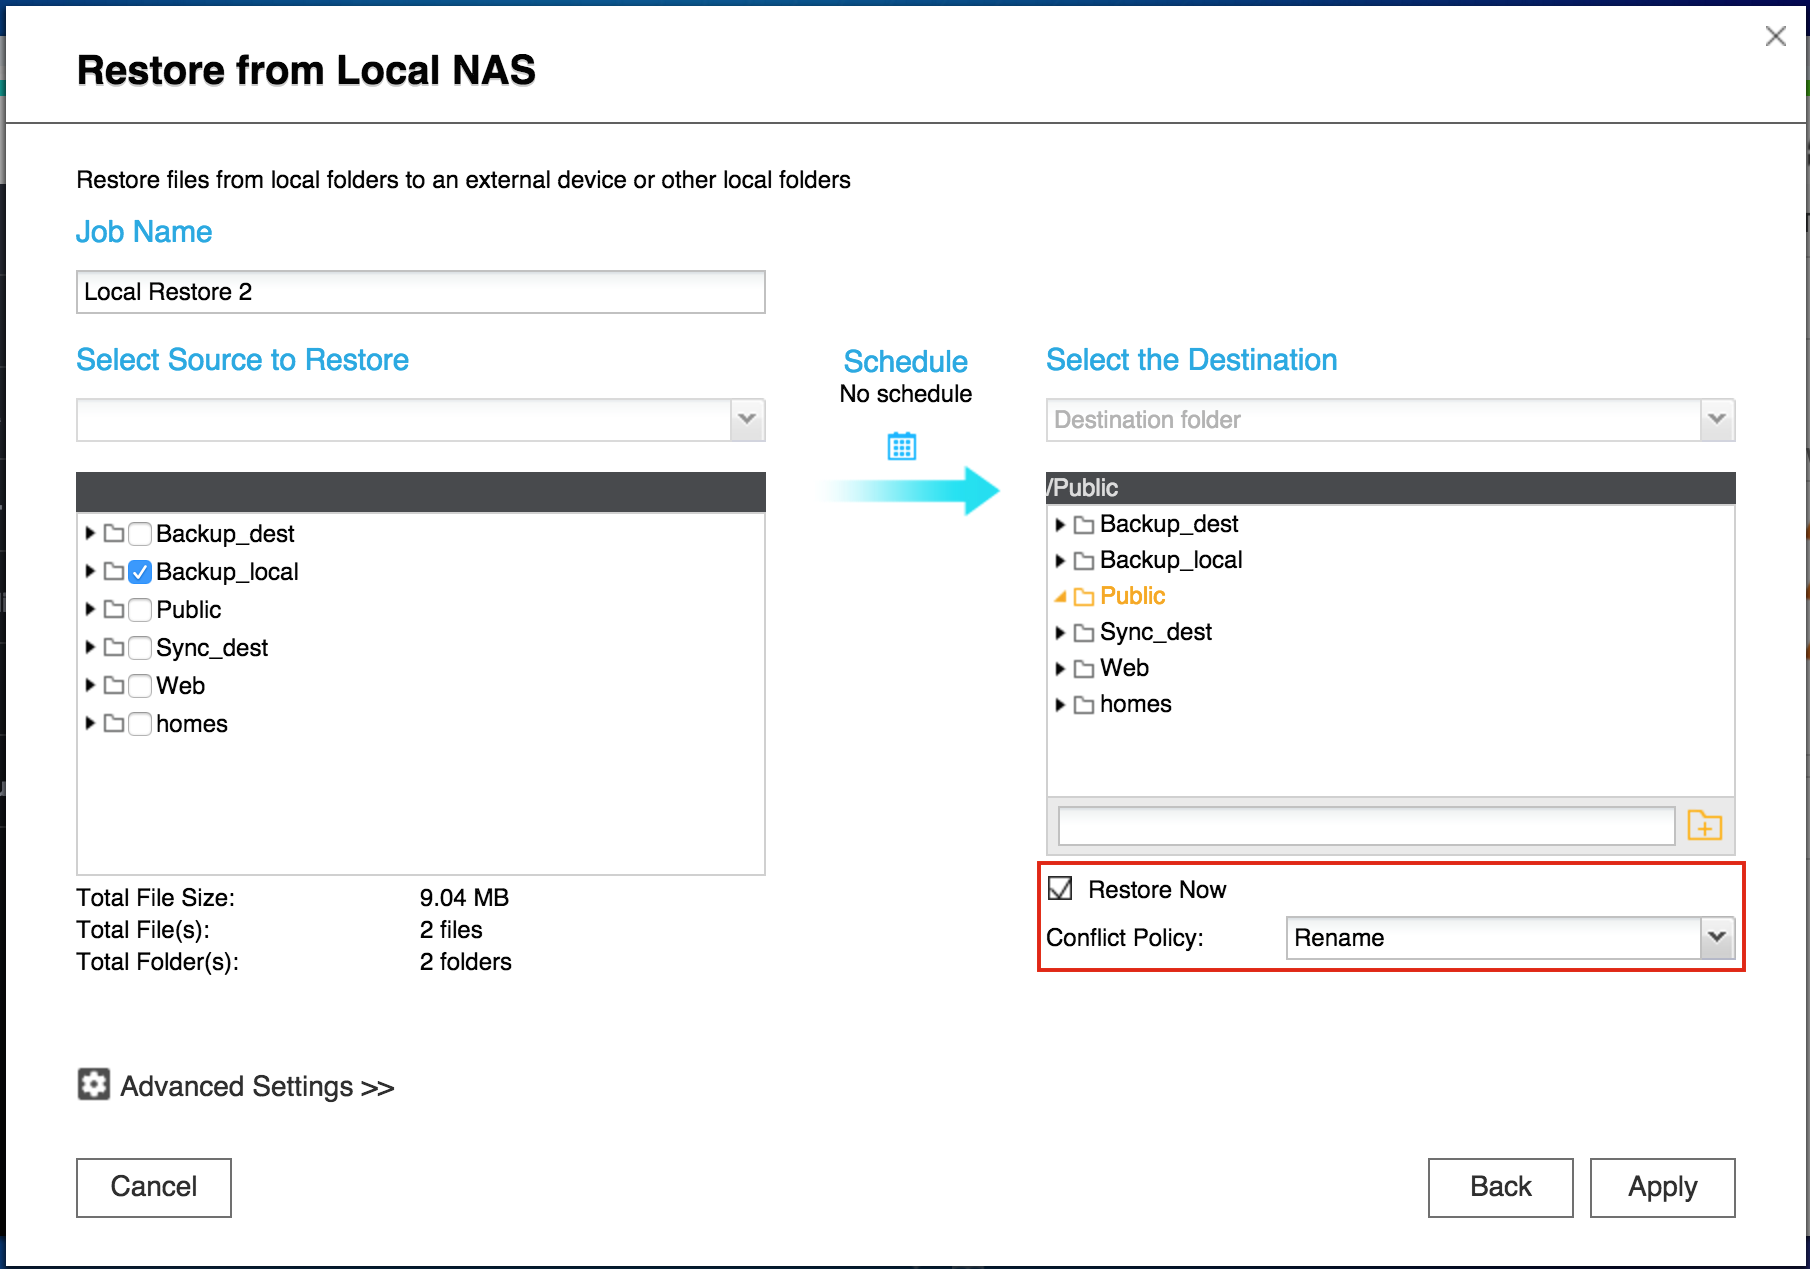Expand the source Sync_dest tree node

click(90, 647)
